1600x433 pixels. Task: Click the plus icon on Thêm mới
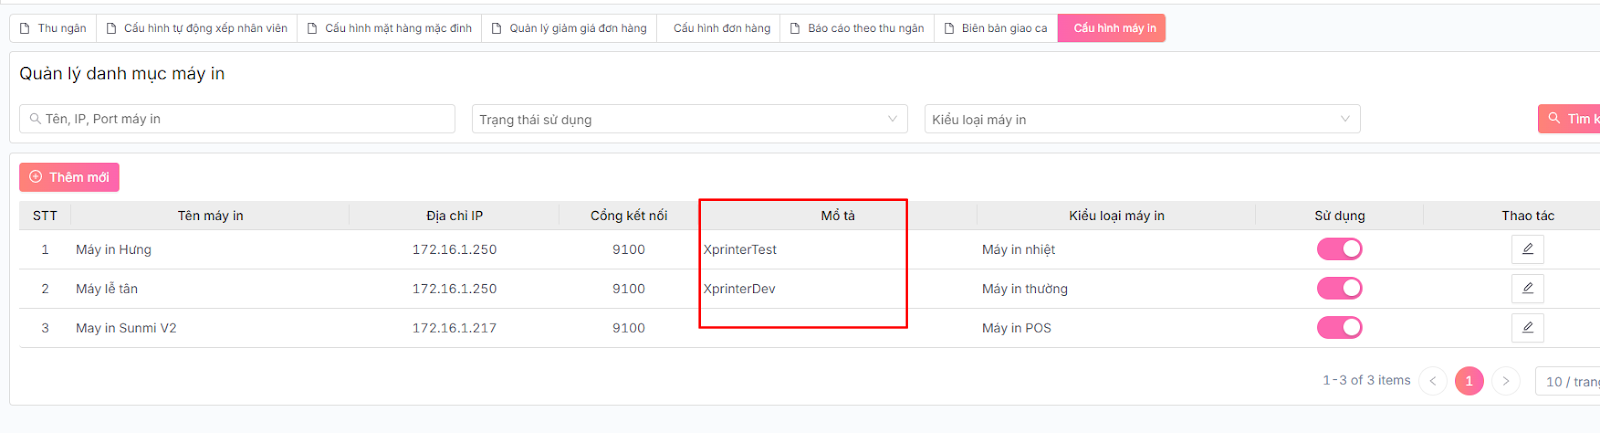point(36,177)
